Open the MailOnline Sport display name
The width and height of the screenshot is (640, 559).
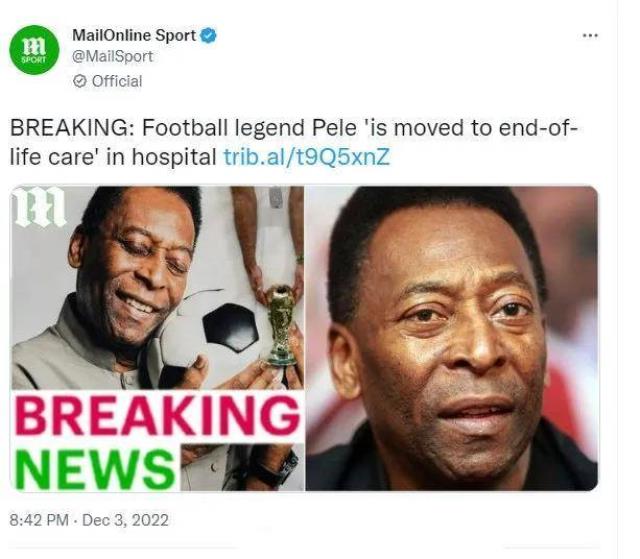[x=134, y=35]
